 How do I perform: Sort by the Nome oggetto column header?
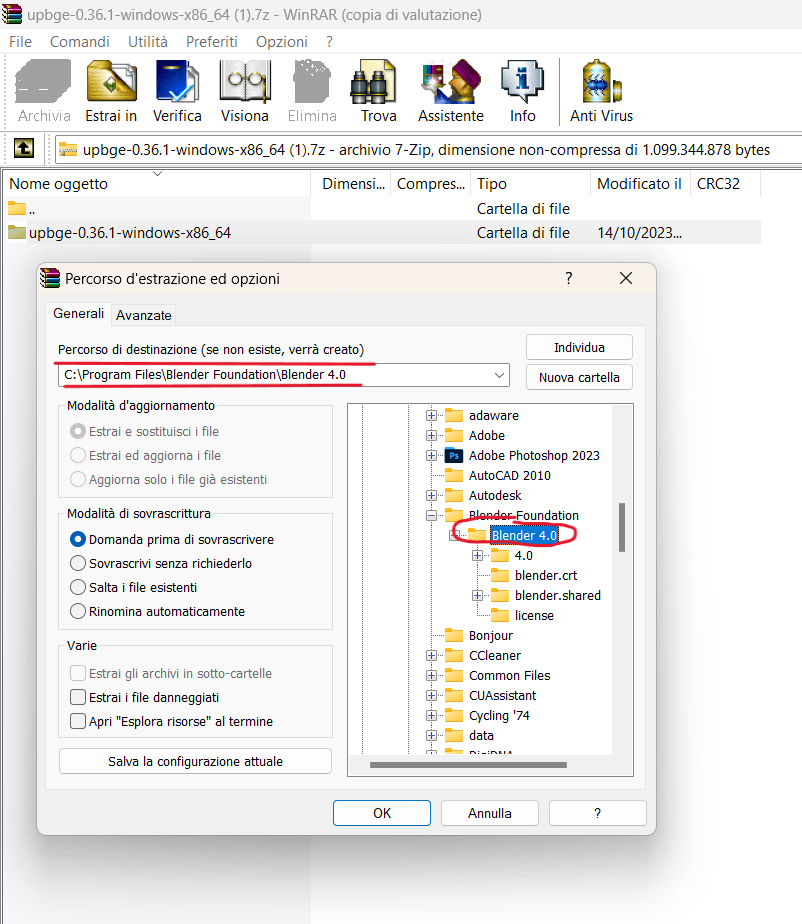[156, 184]
